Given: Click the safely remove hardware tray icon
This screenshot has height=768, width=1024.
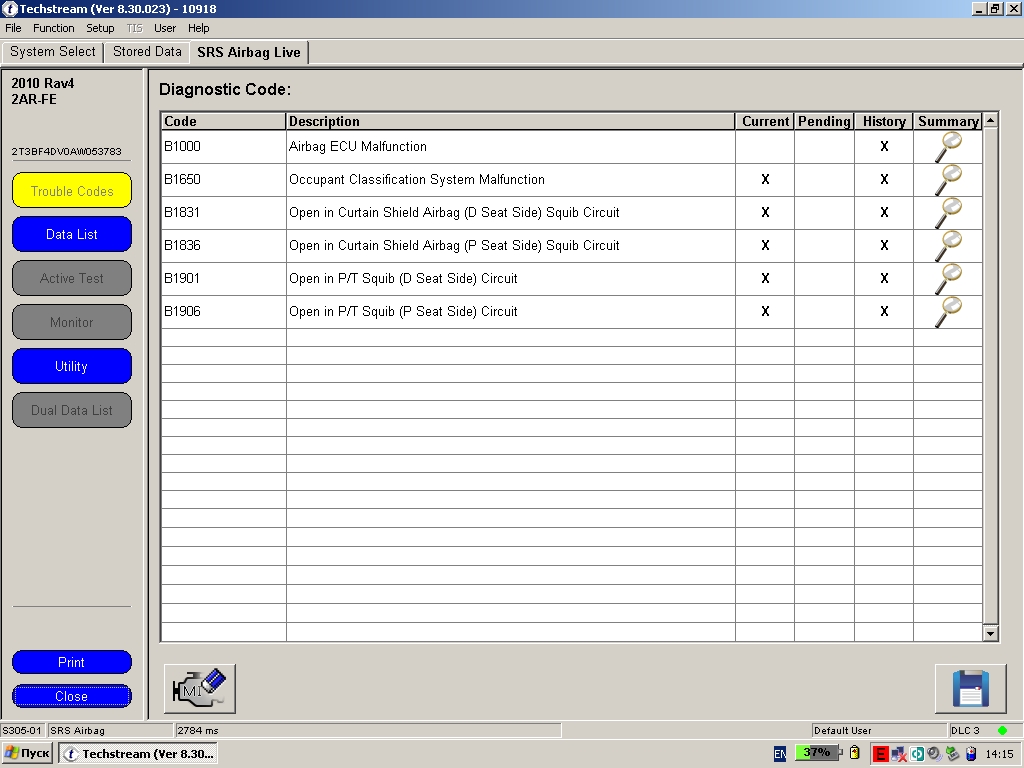Looking at the screenshot, I should tap(952, 754).
